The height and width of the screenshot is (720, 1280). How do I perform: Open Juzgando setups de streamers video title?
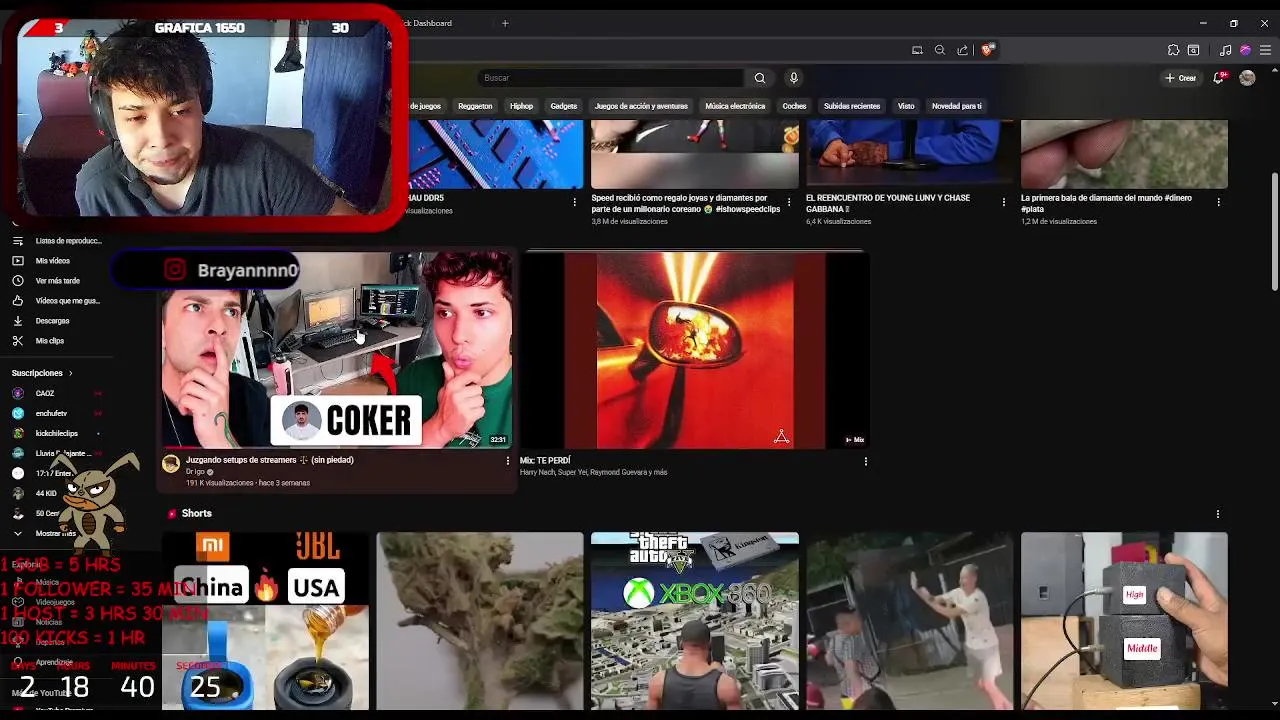[x=270, y=460]
